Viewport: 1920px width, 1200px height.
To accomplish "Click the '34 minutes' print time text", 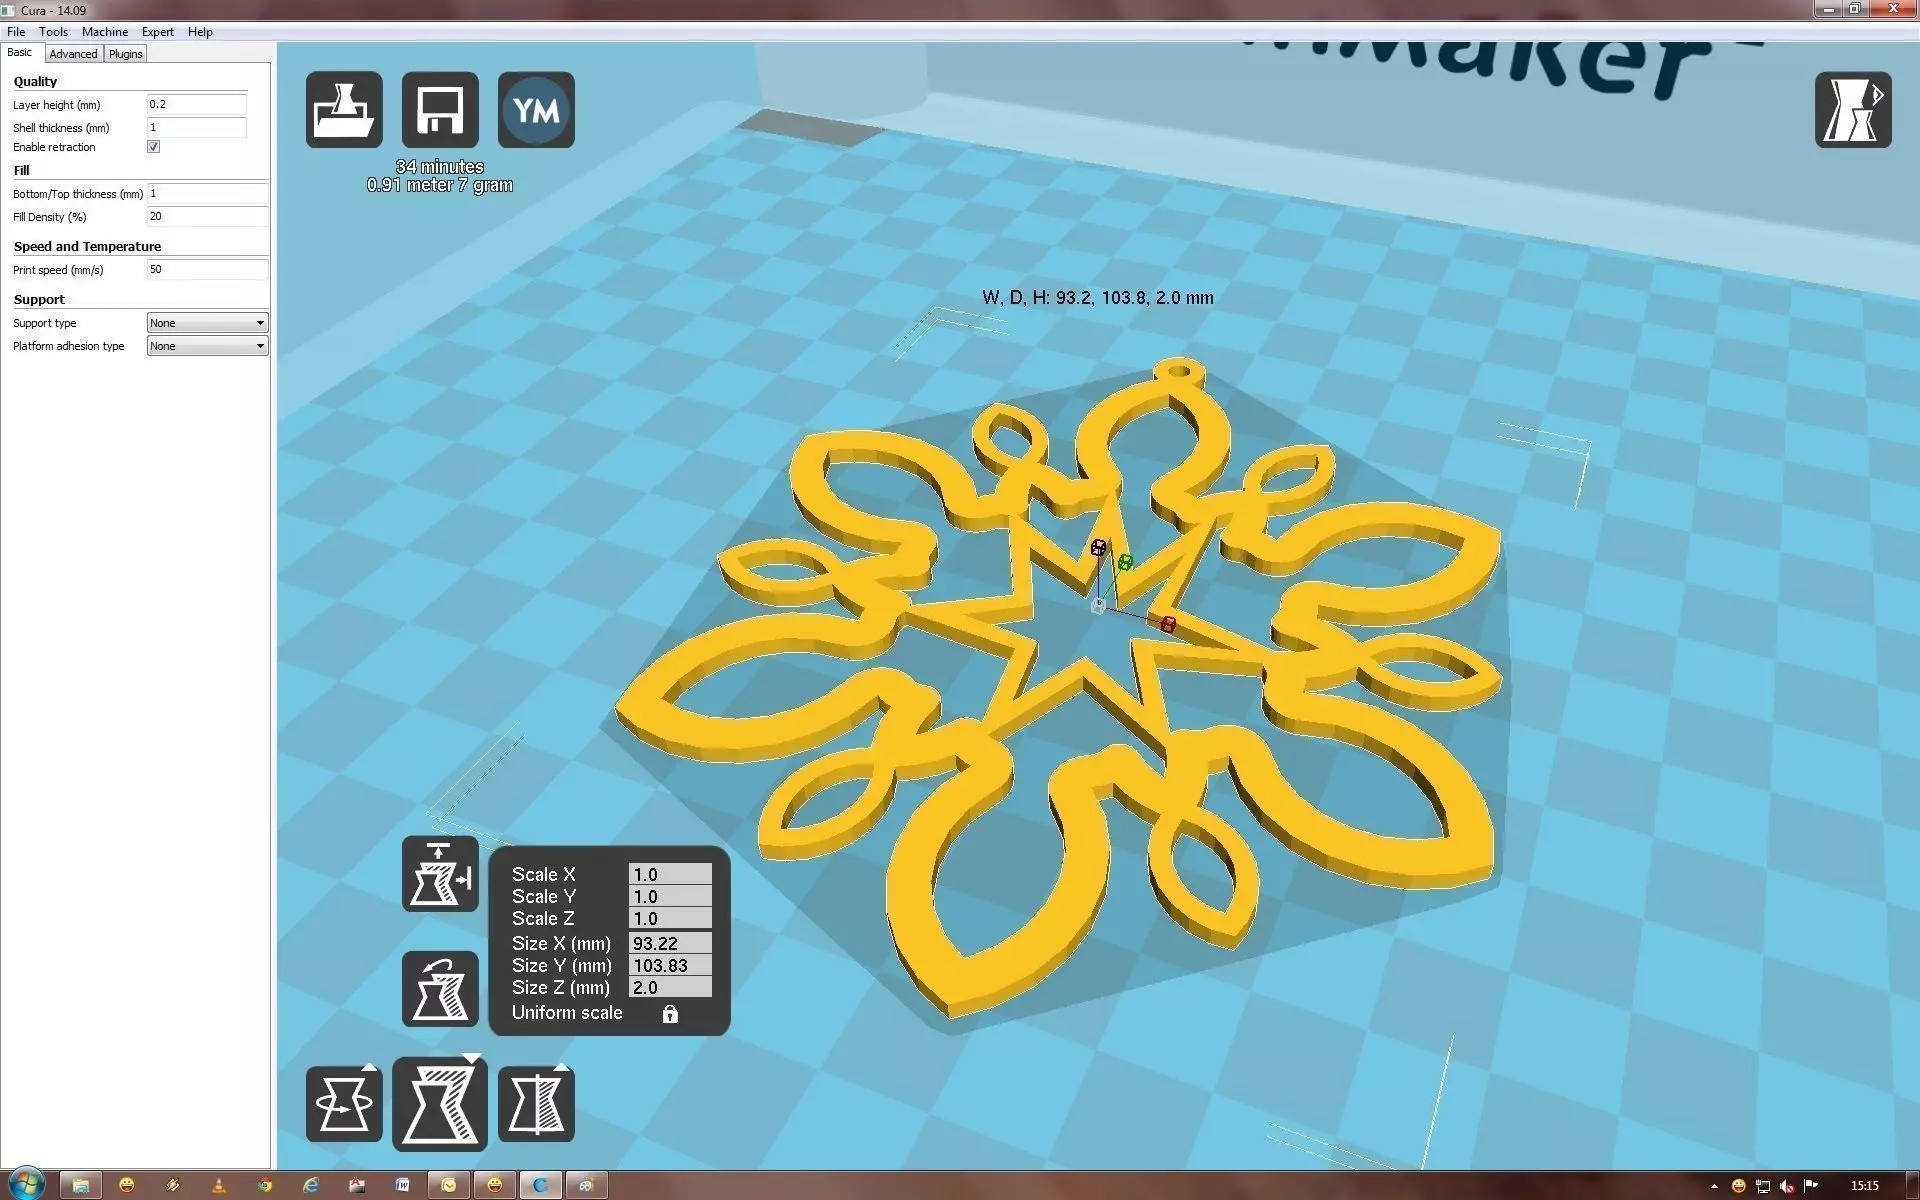I will click(x=440, y=167).
